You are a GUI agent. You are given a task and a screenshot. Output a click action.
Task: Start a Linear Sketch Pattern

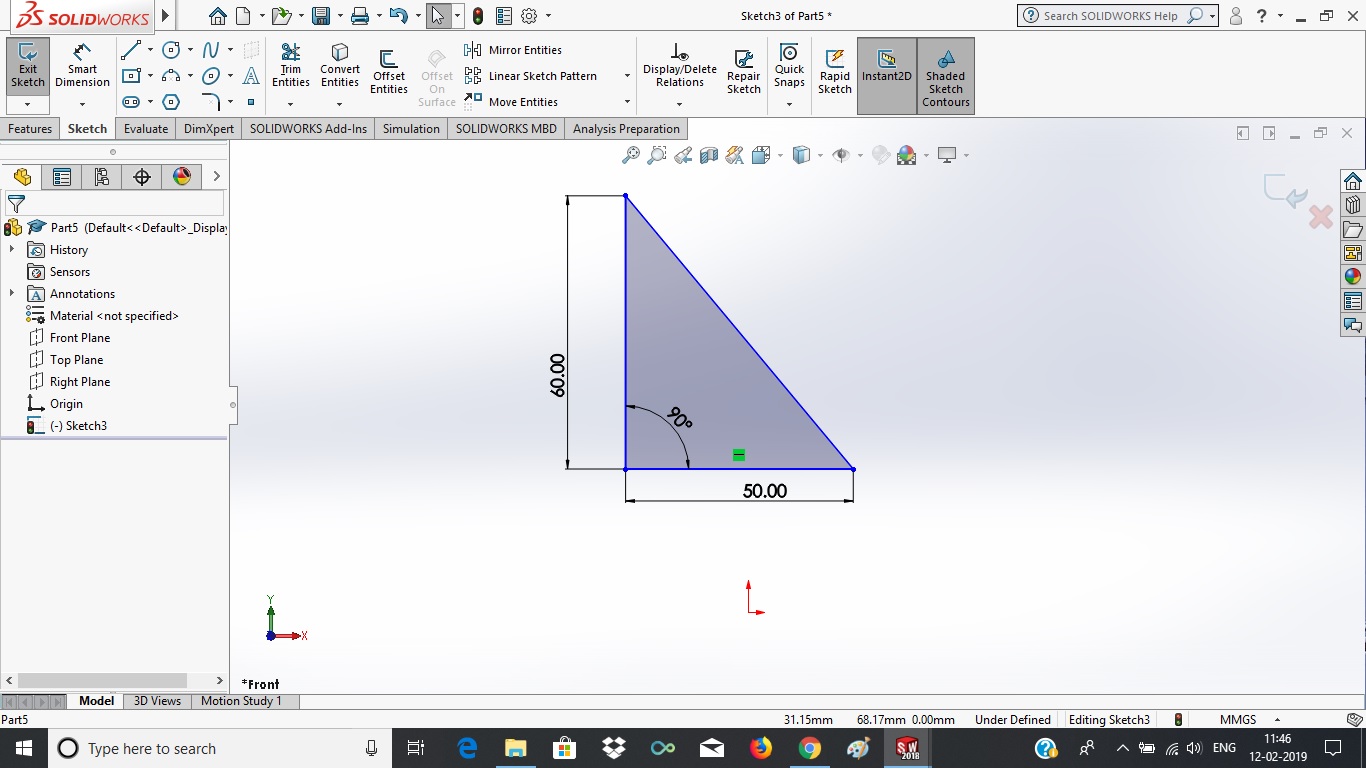(x=531, y=76)
